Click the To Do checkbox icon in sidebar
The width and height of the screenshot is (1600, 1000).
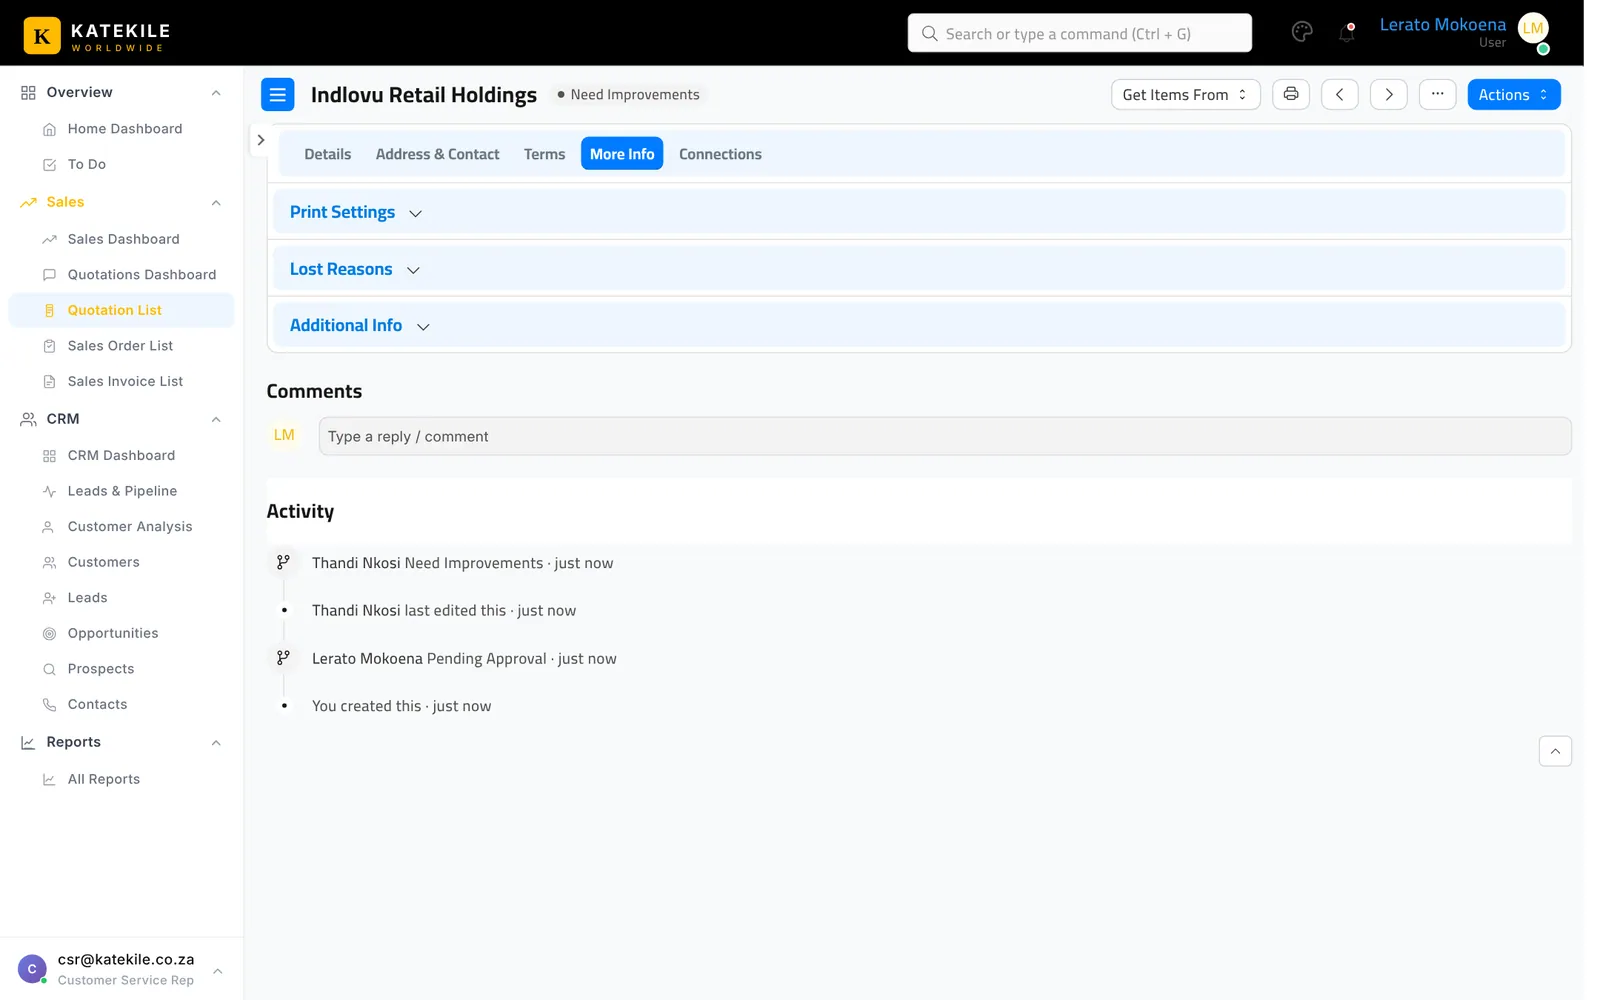pos(49,164)
